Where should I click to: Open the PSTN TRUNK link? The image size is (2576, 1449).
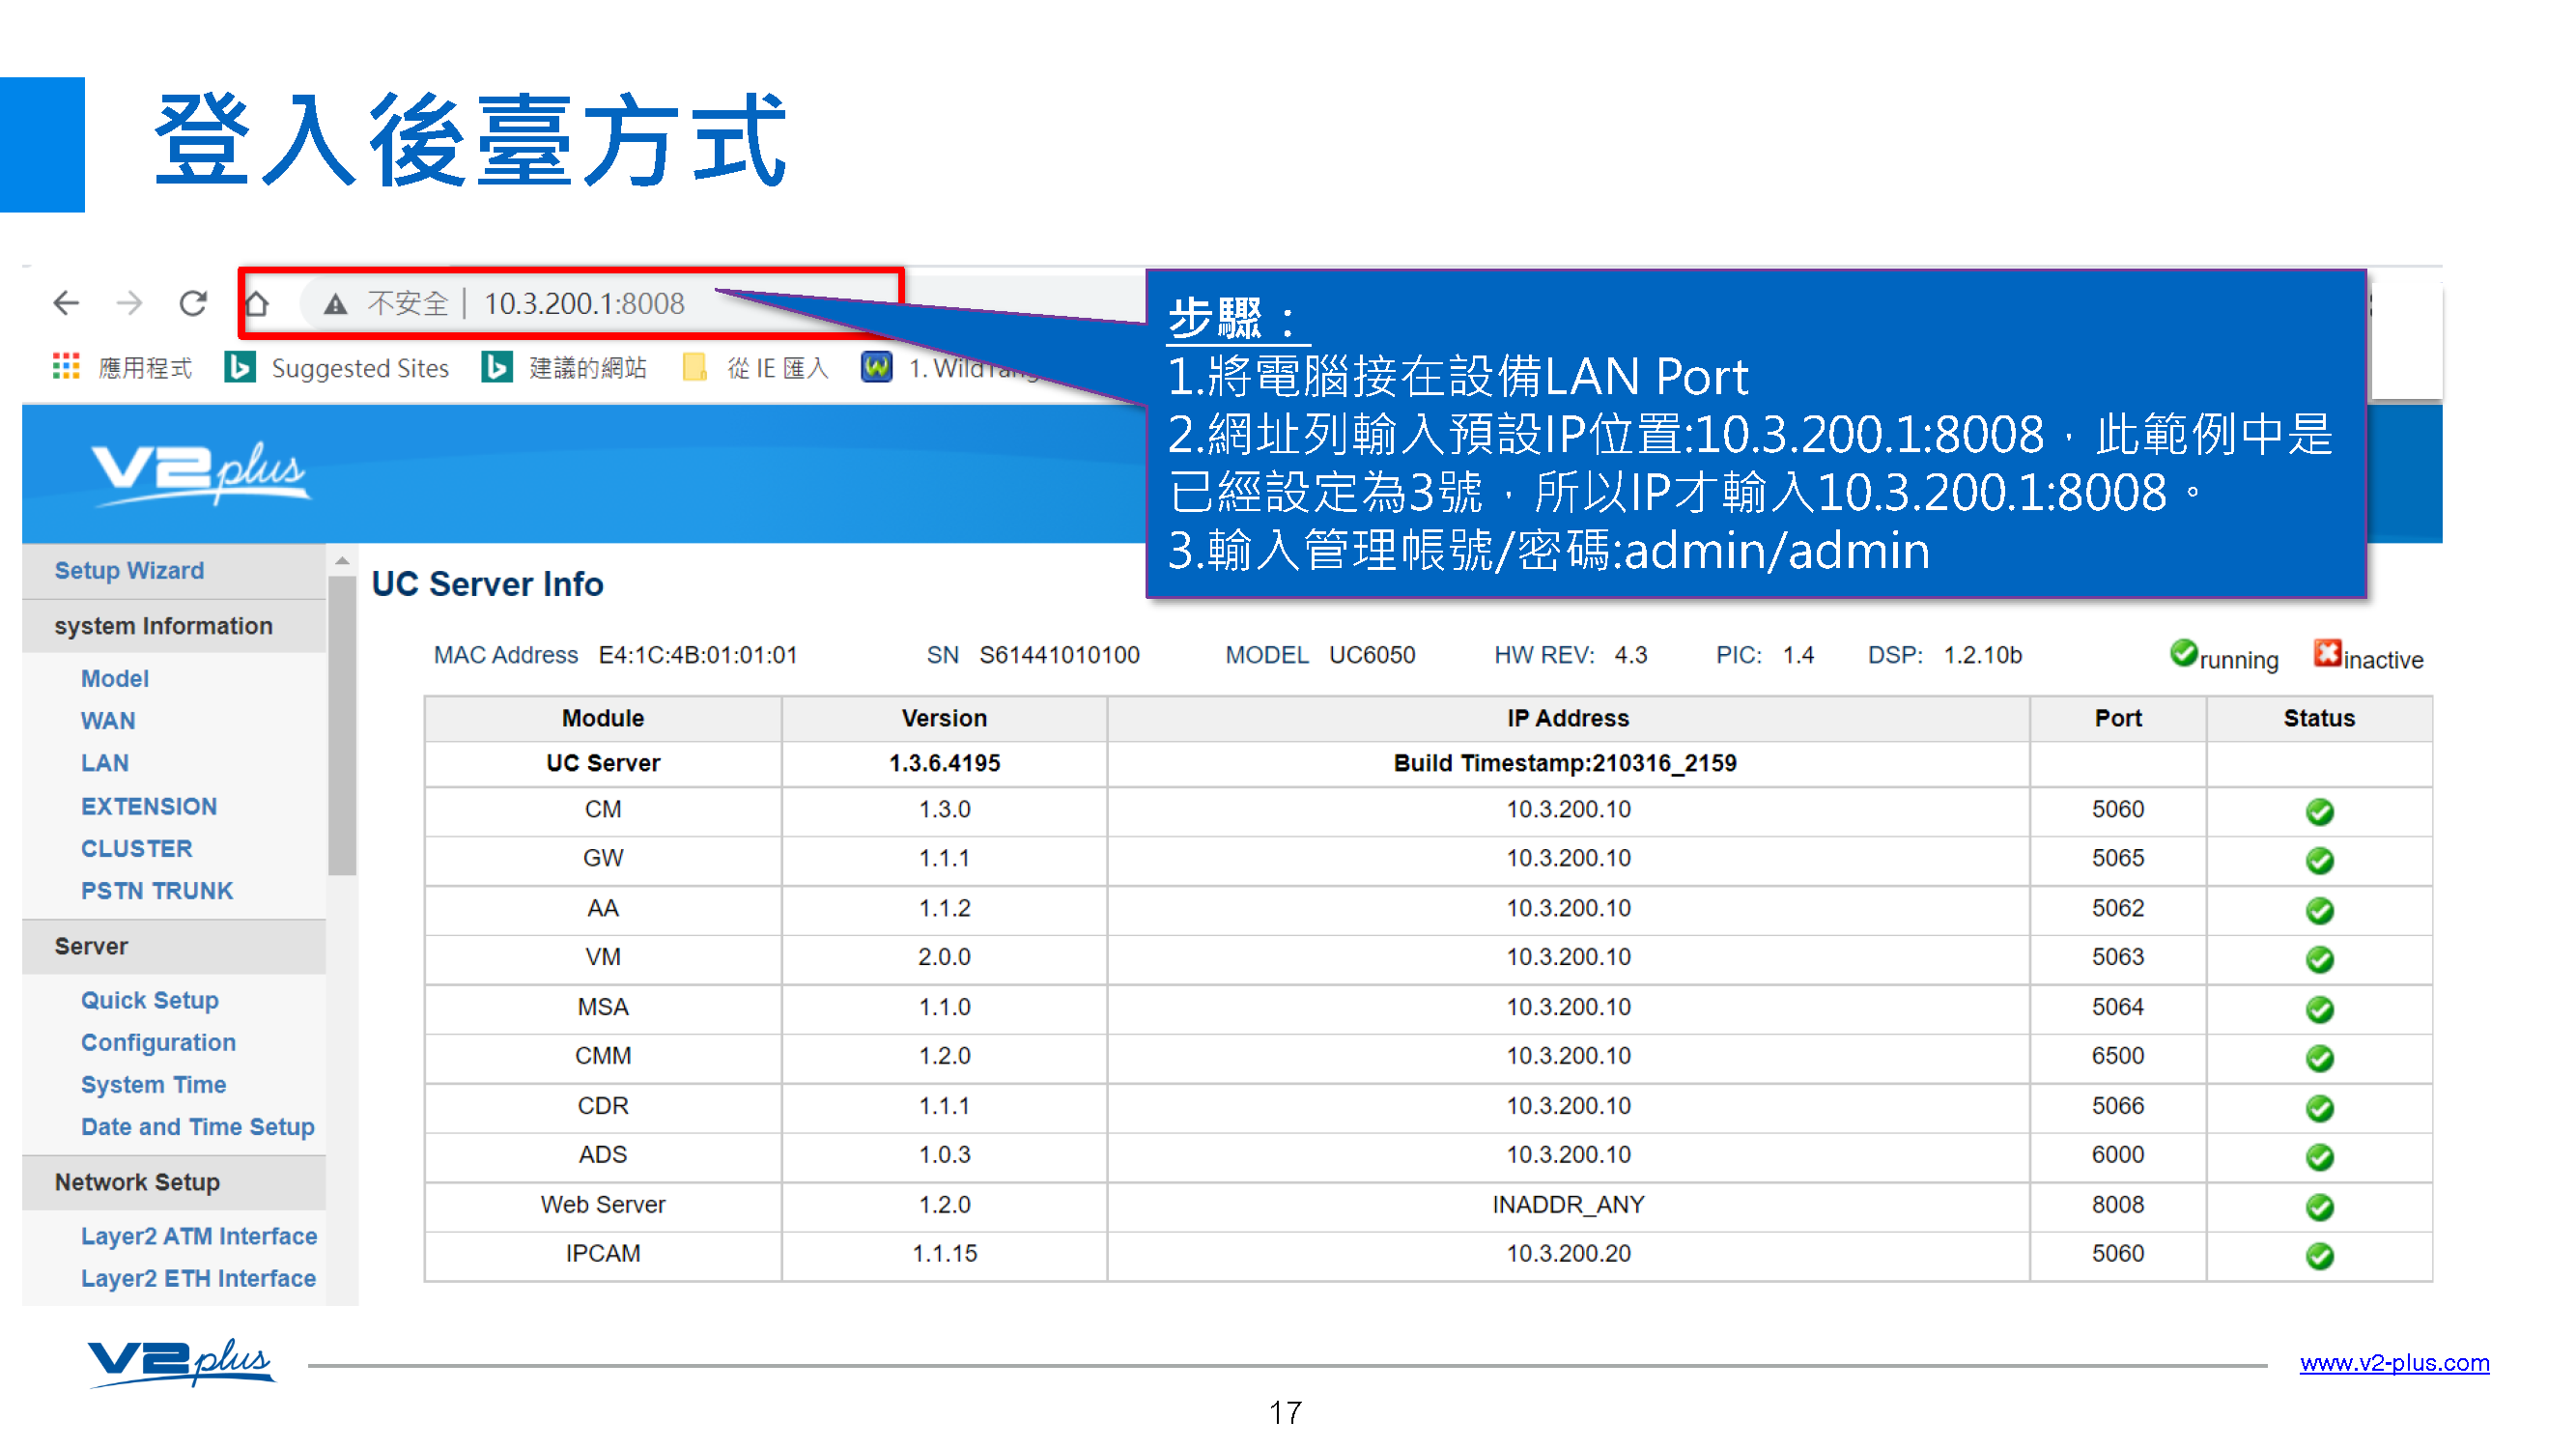click(157, 891)
